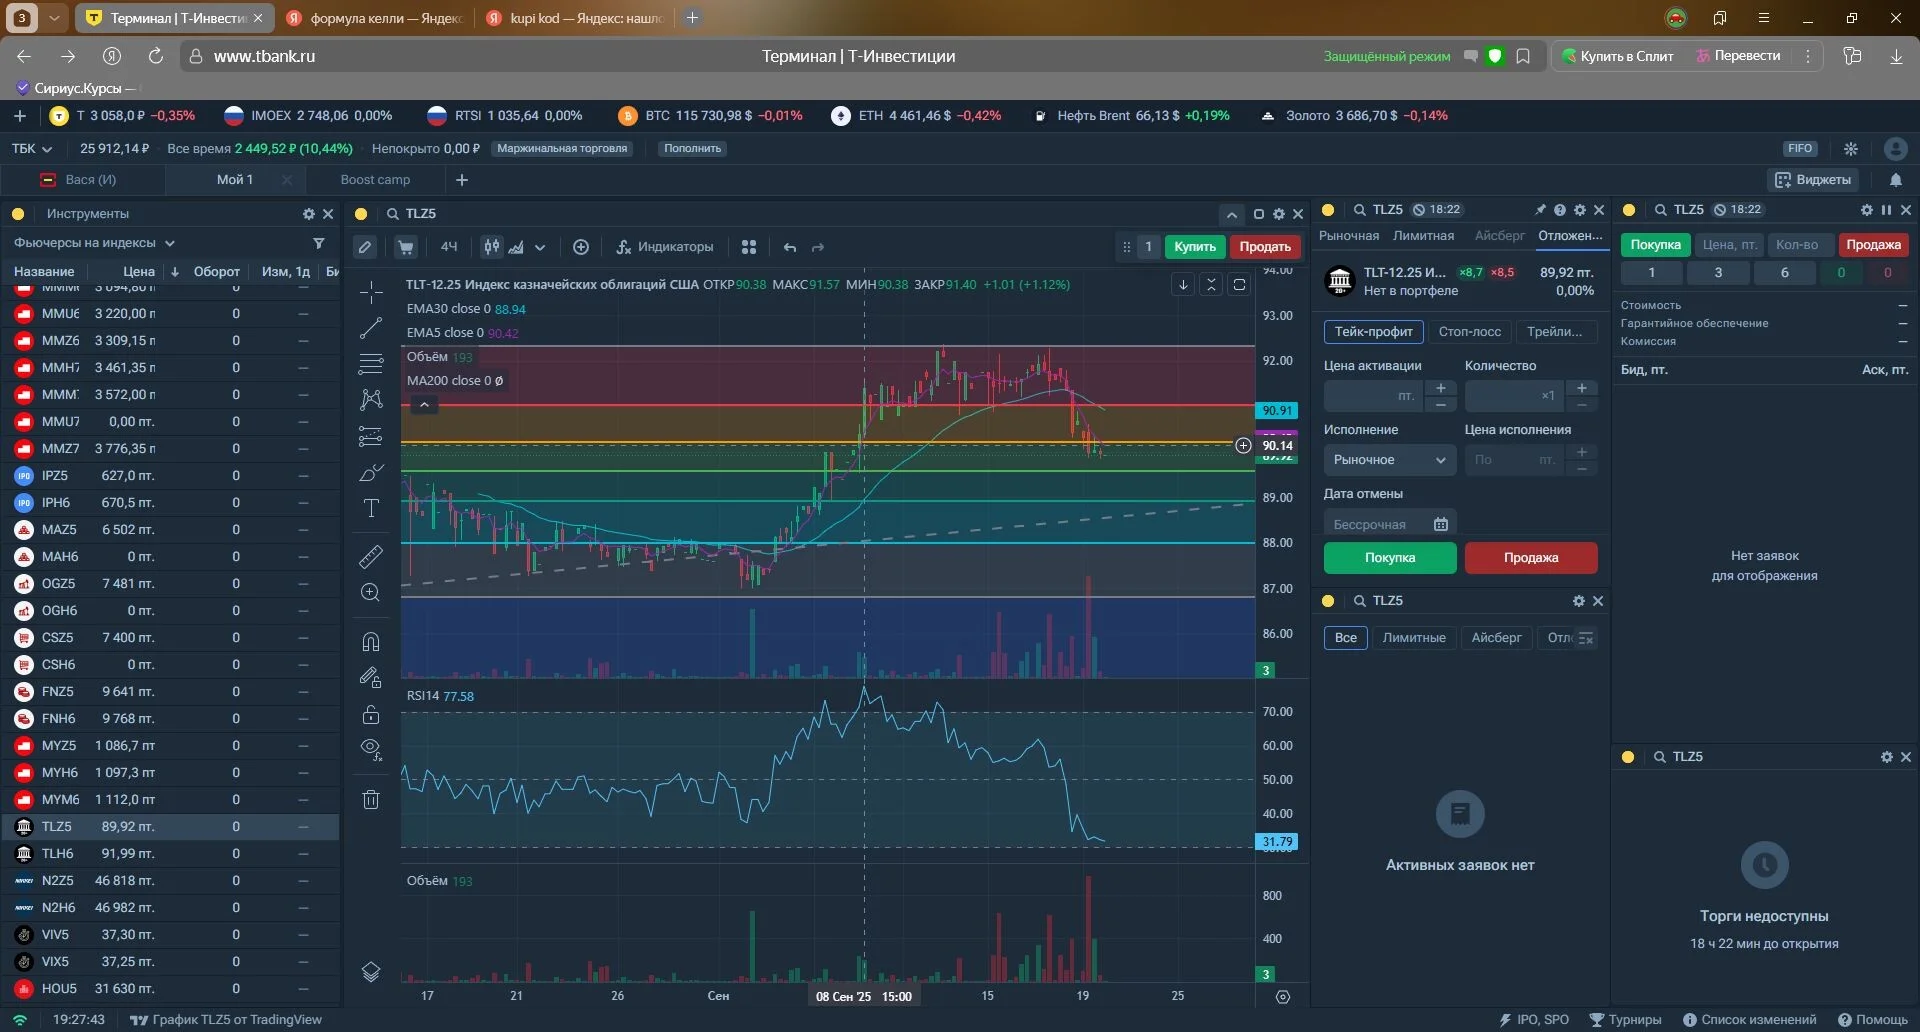This screenshot has height=1032, width=1920.
Task: Add a compare symbol with plus icon
Action: coord(581,247)
